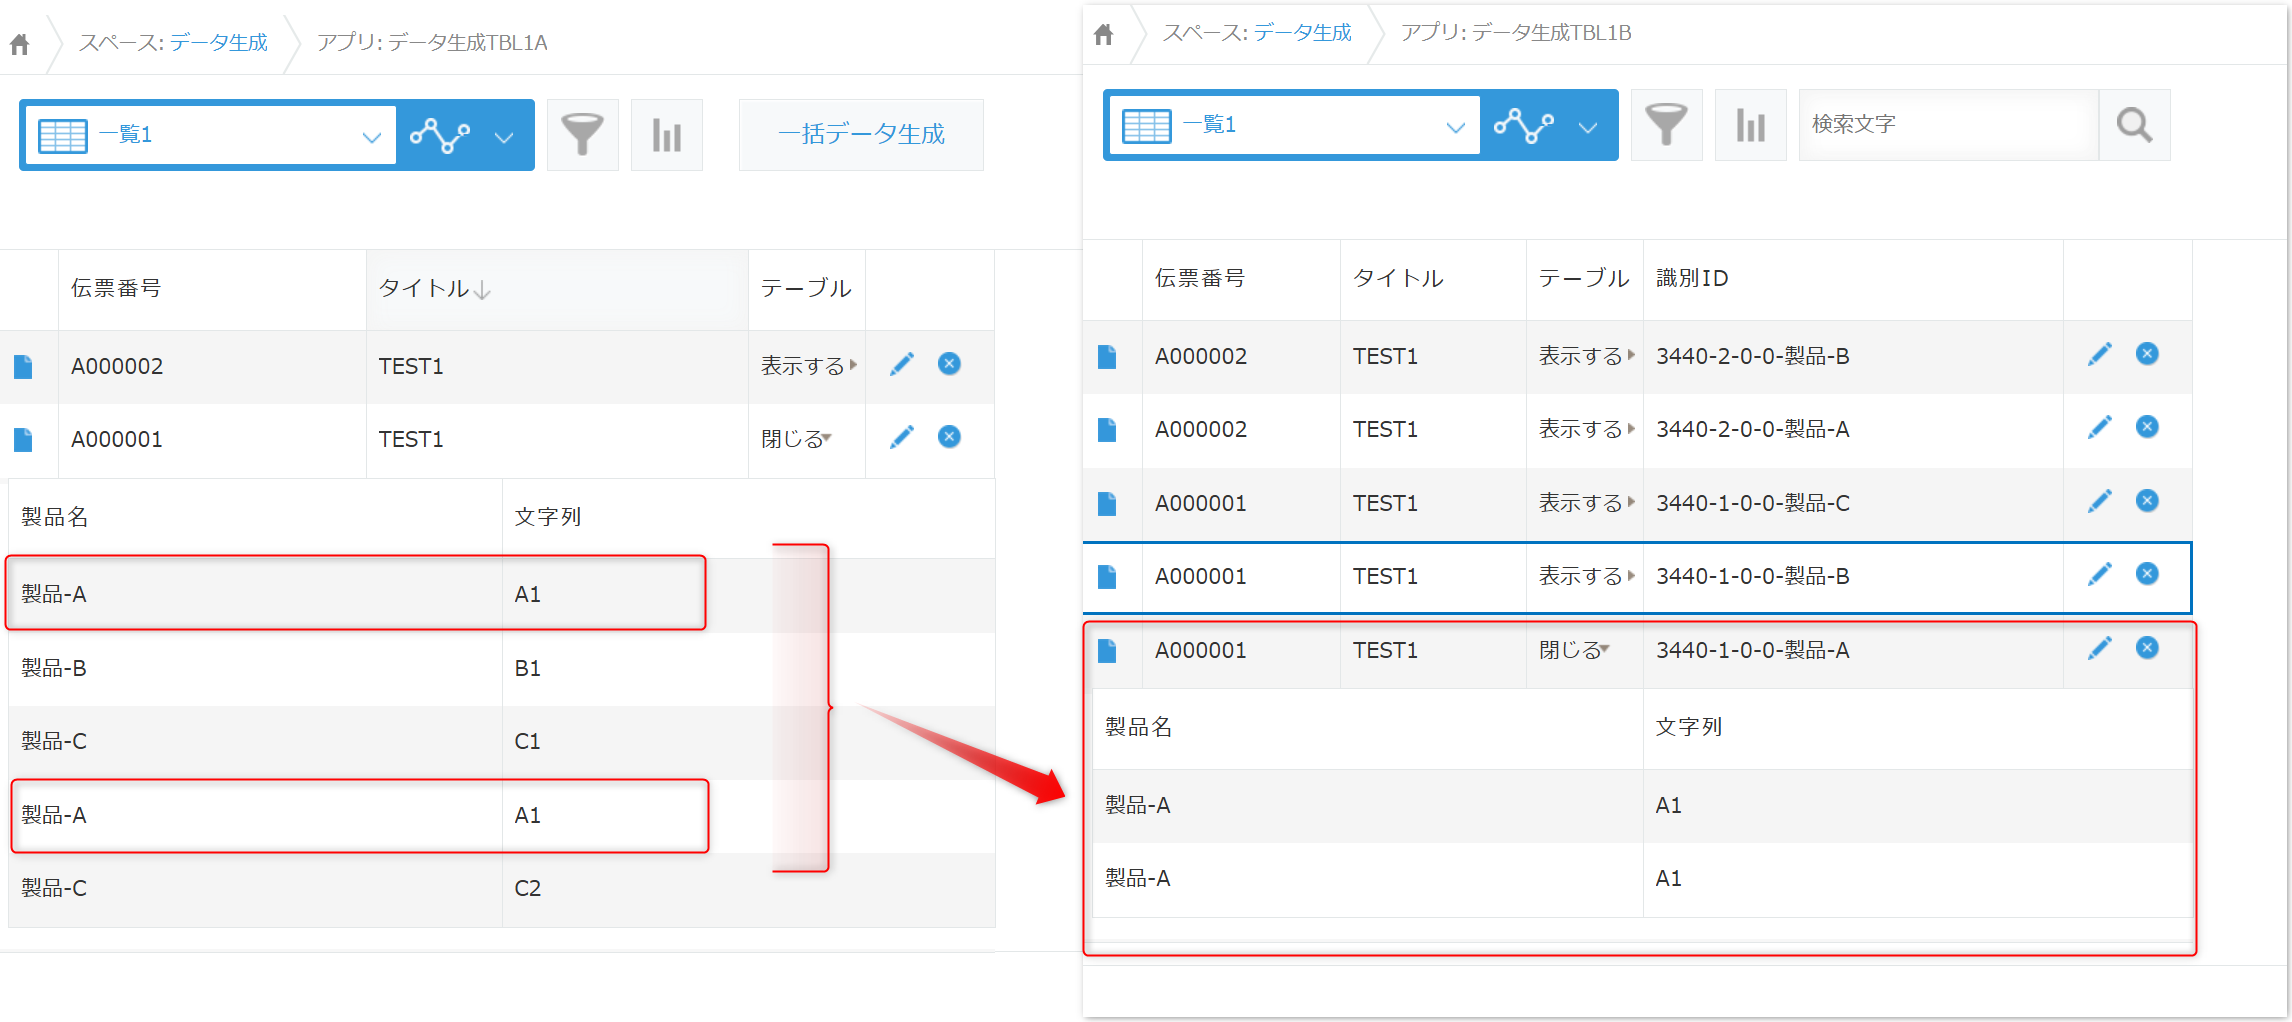Screen dimensions: 2292x1022
Task: Open details of record 3440-2-0-0-製品-A
Action: pos(1107,430)
